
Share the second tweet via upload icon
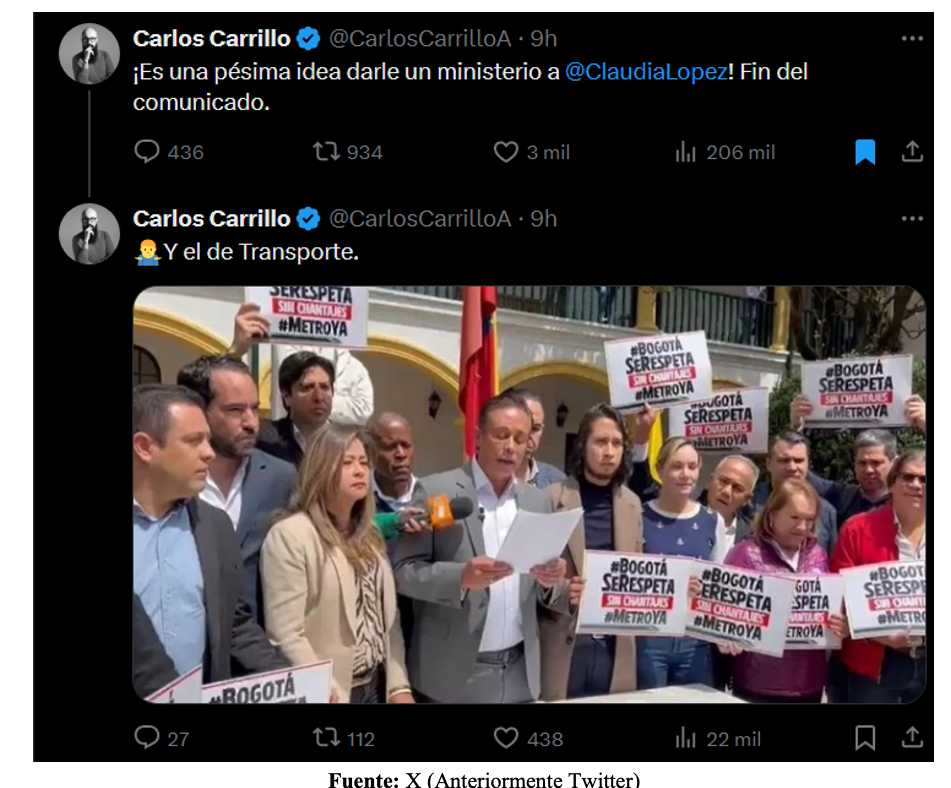click(x=912, y=738)
